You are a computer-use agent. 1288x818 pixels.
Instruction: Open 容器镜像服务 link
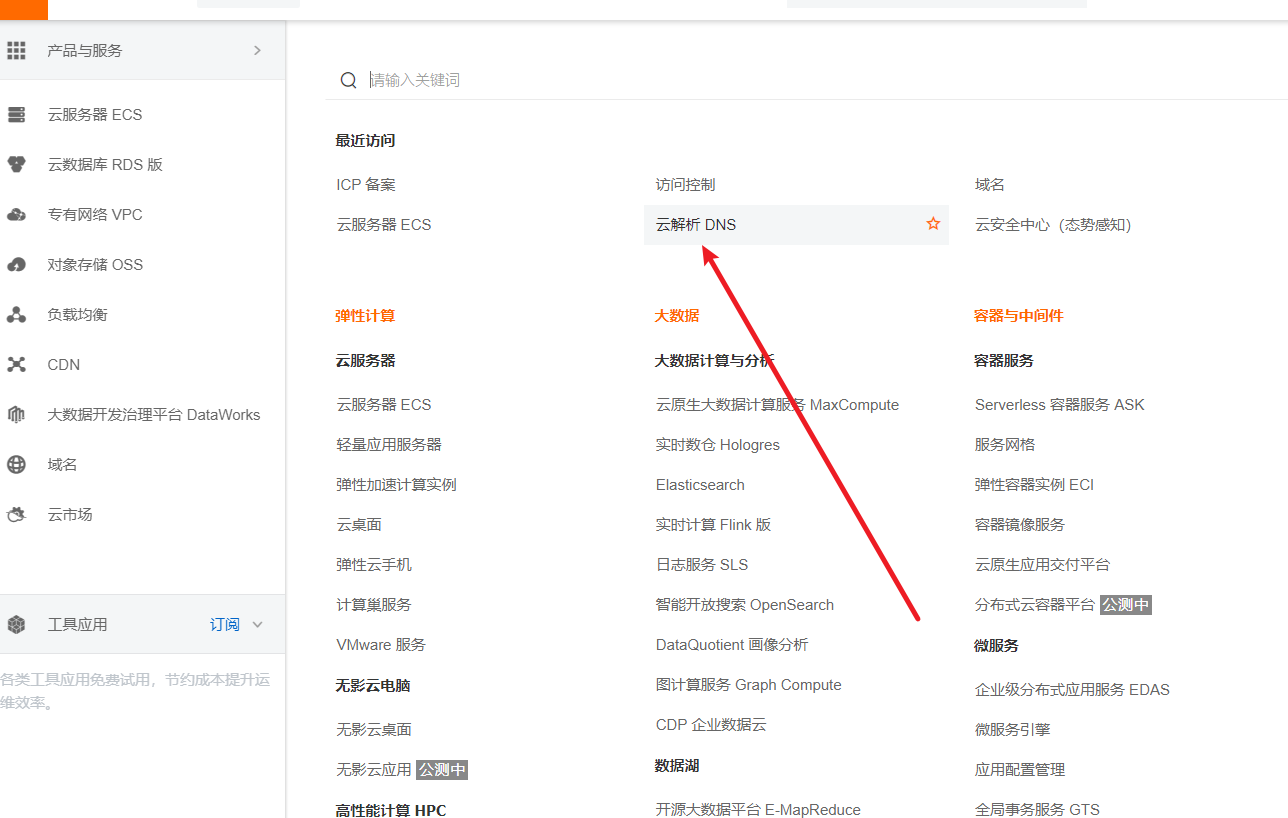click(x=1020, y=525)
